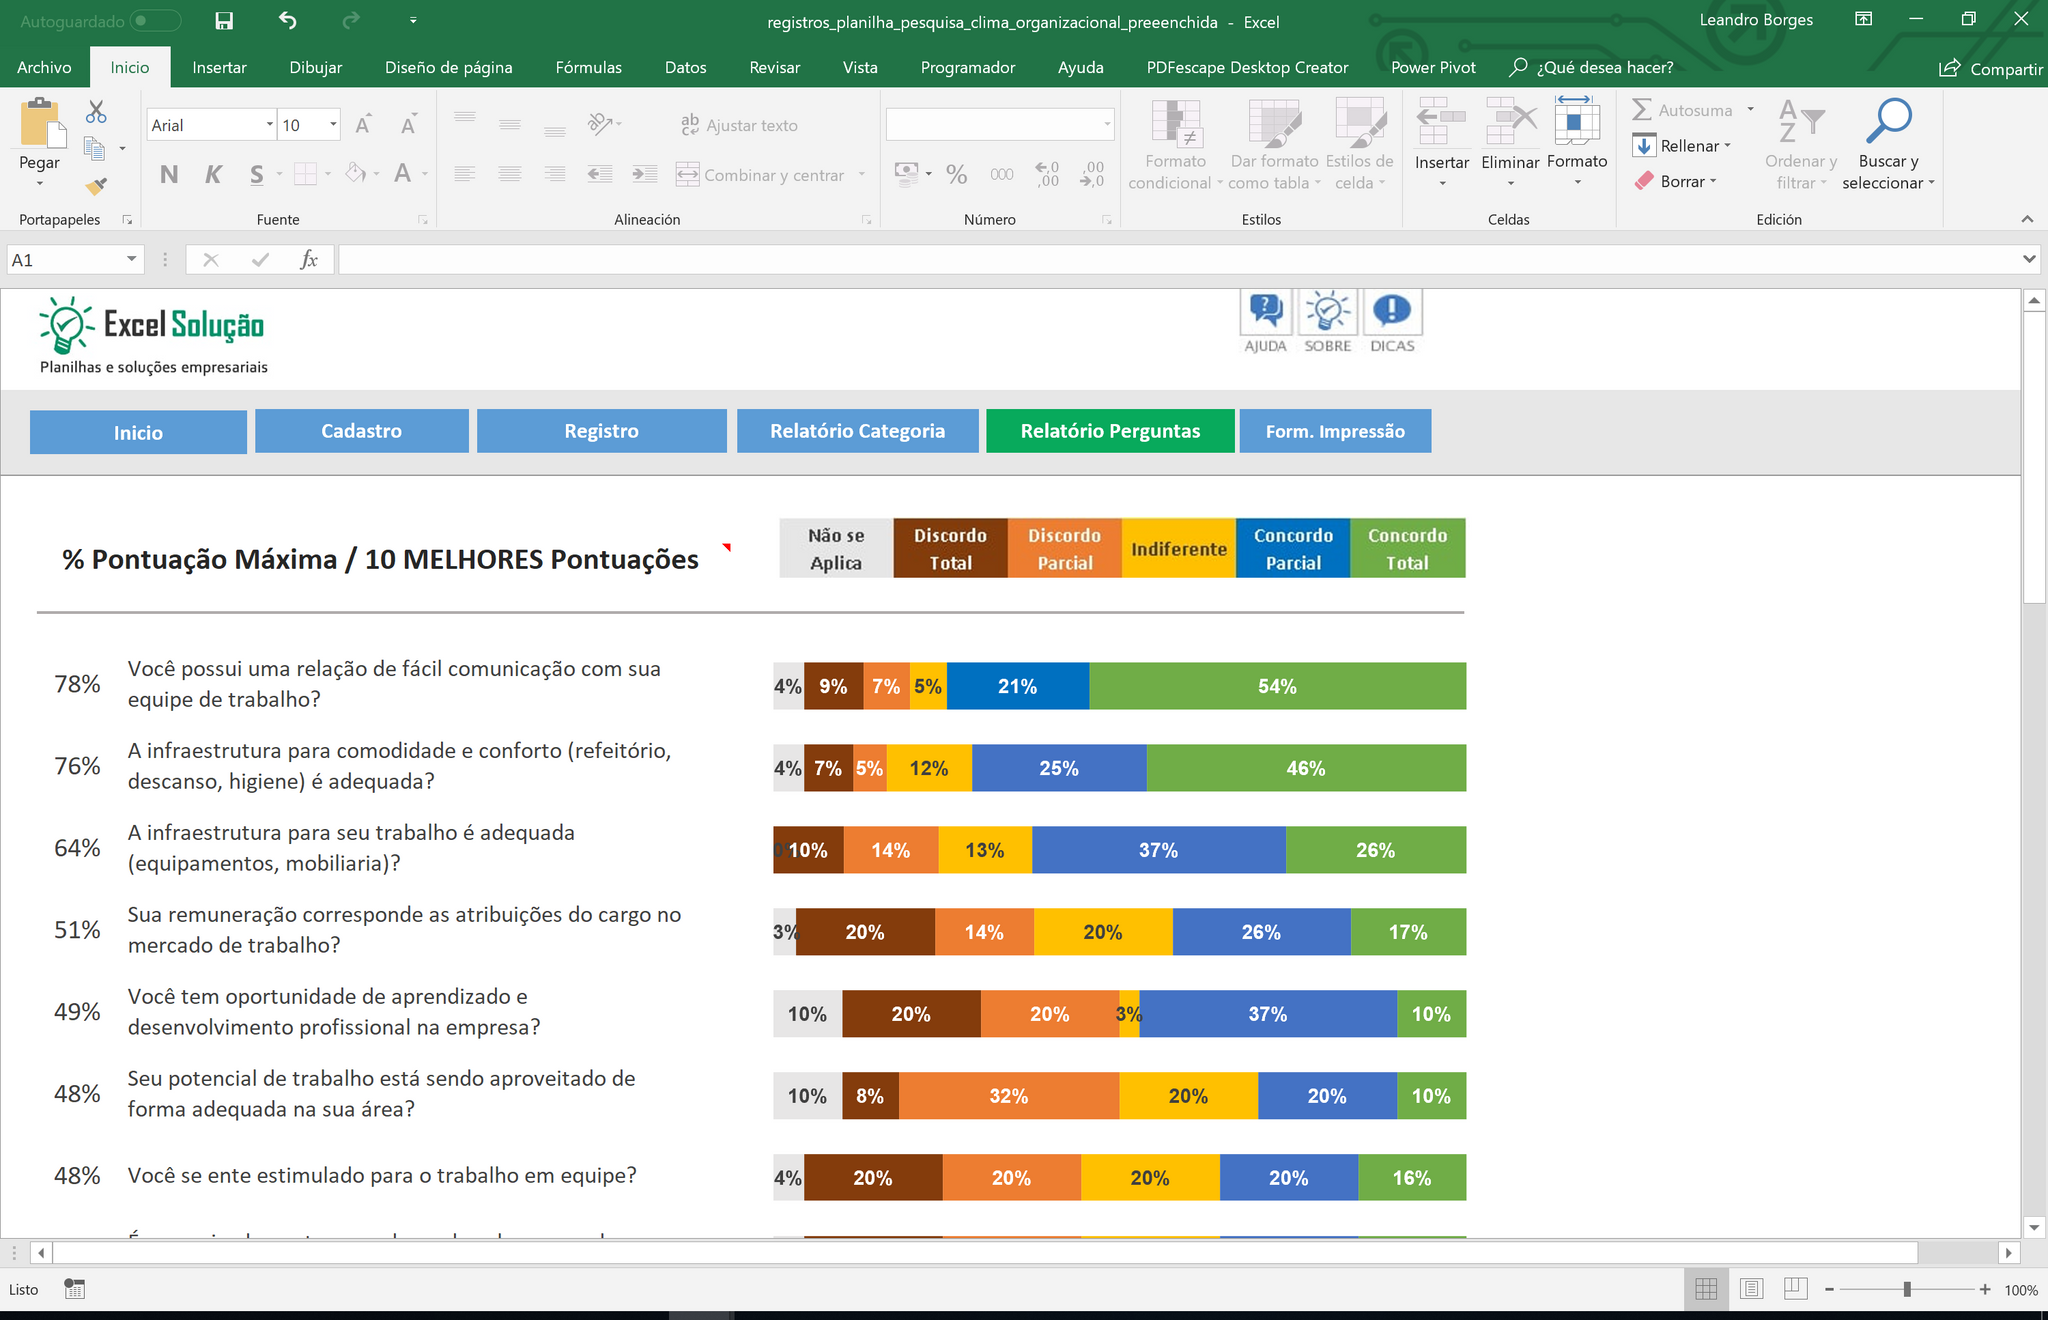Switch to Page Break Preview in status bar
Viewport: 2048px width, 1320px height.
pyautogui.click(x=1796, y=1289)
